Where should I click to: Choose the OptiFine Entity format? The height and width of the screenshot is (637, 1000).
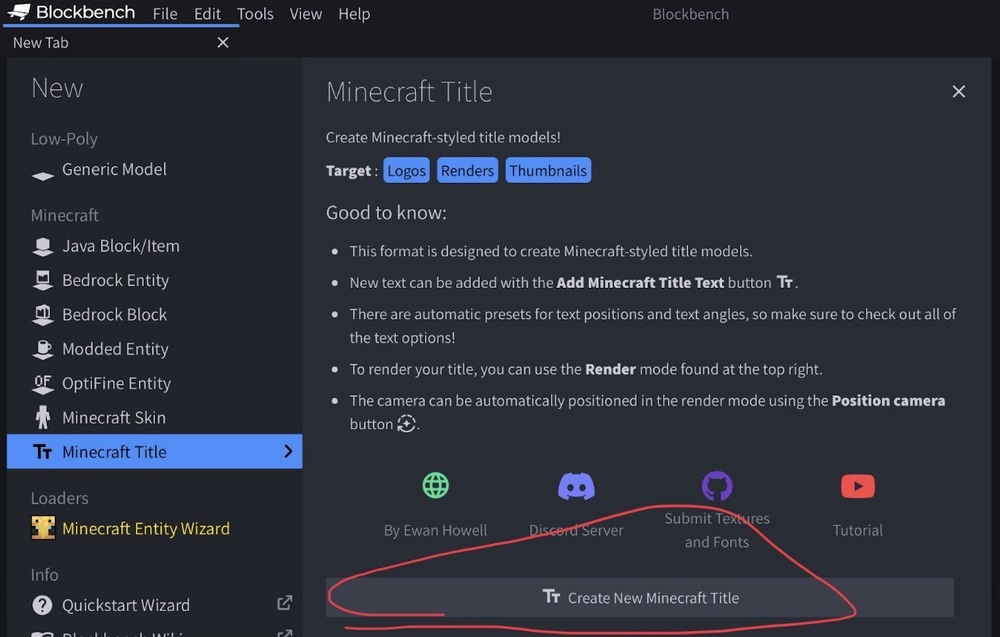click(154, 384)
